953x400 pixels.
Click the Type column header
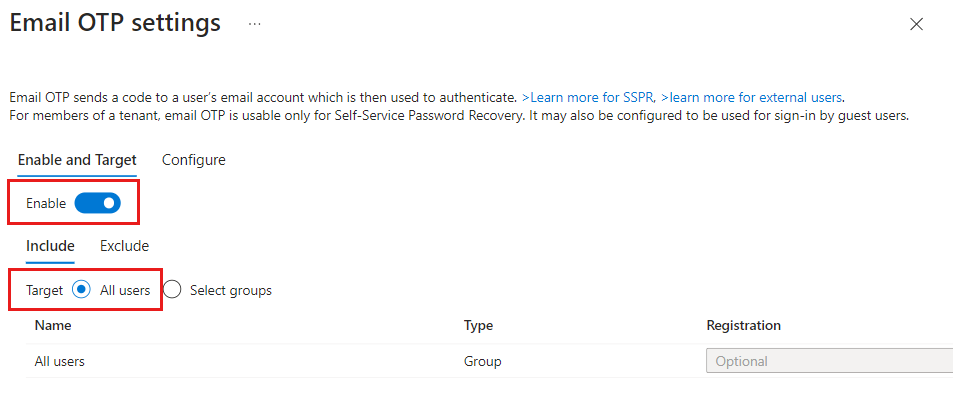tap(478, 325)
